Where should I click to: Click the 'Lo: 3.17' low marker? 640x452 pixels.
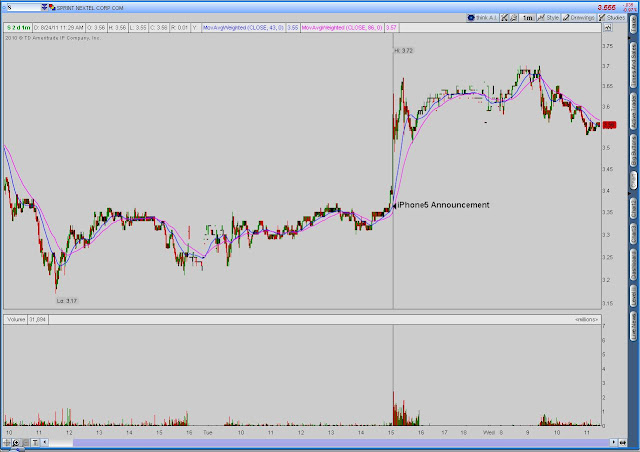tap(67, 301)
